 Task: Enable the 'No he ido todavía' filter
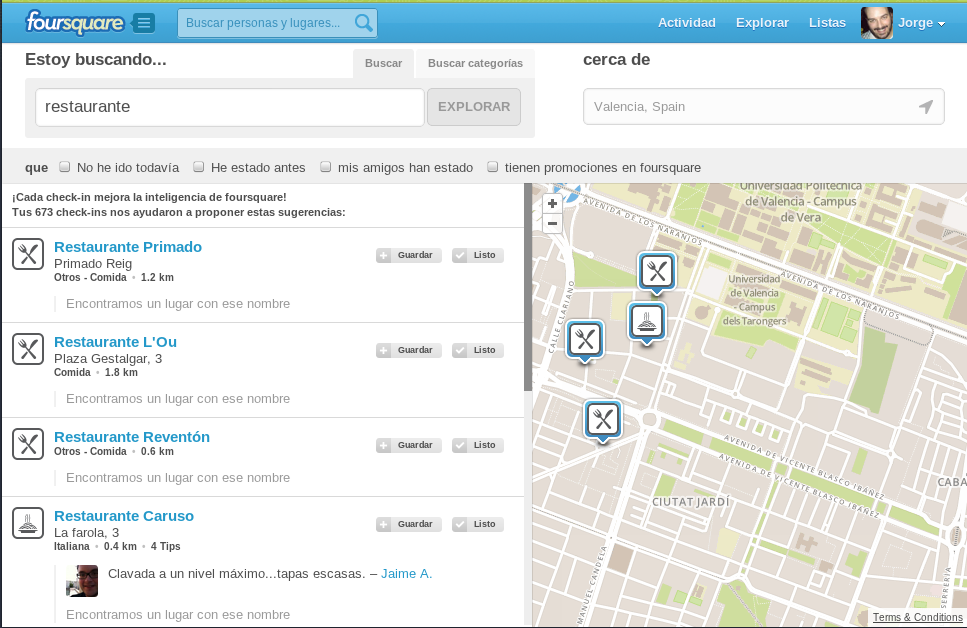click(64, 167)
